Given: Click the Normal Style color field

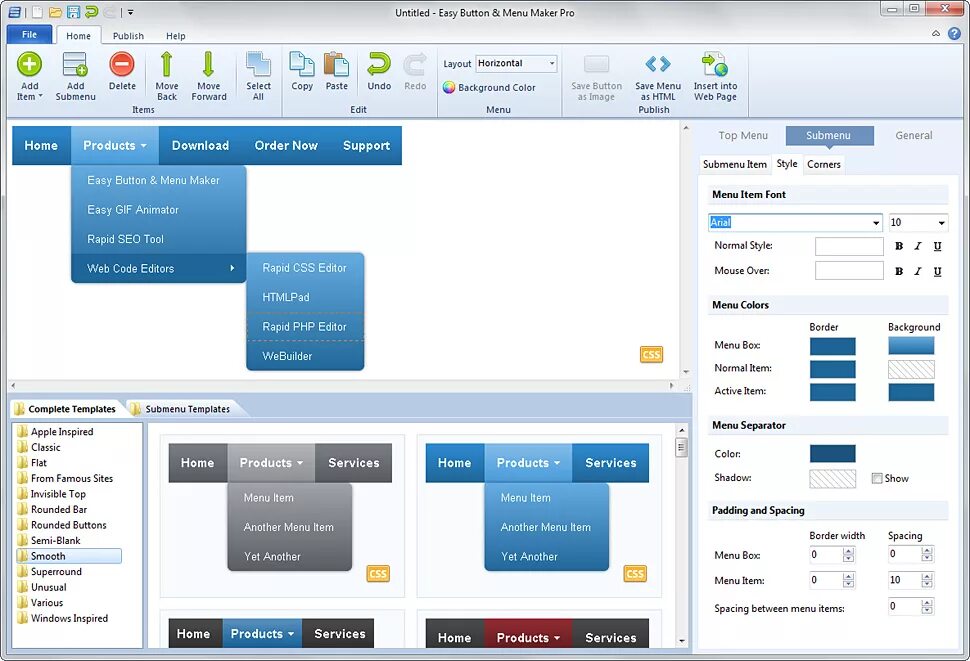Looking at the screenshot, I should 849,246.
